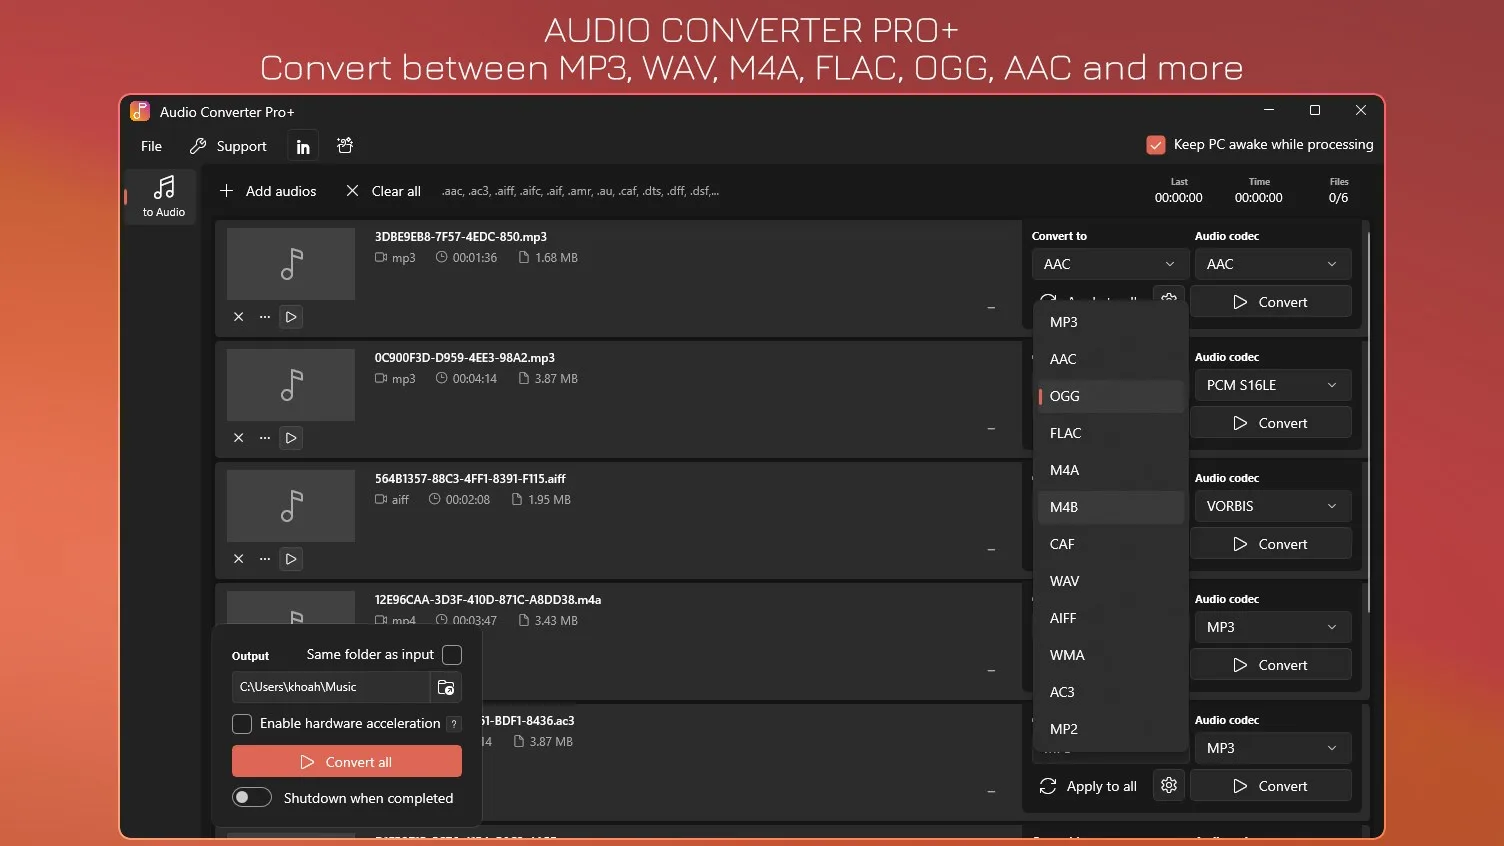Image resolution: width=1504 pixels, height=846 pixels.
Task: Collapse the 3DBE9EB8 file row minus icon
Action: point(991,308)
